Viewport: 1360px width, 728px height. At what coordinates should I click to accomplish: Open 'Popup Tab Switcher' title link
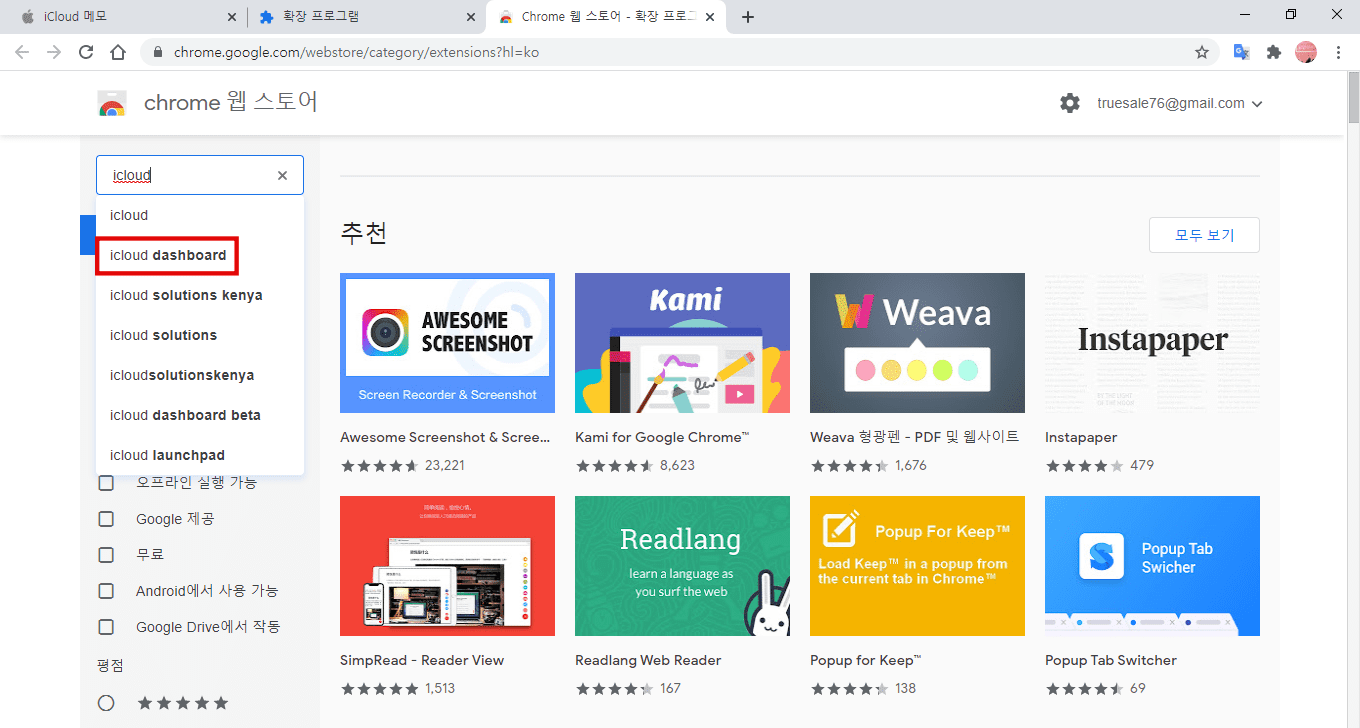(x=1111, y=660)
